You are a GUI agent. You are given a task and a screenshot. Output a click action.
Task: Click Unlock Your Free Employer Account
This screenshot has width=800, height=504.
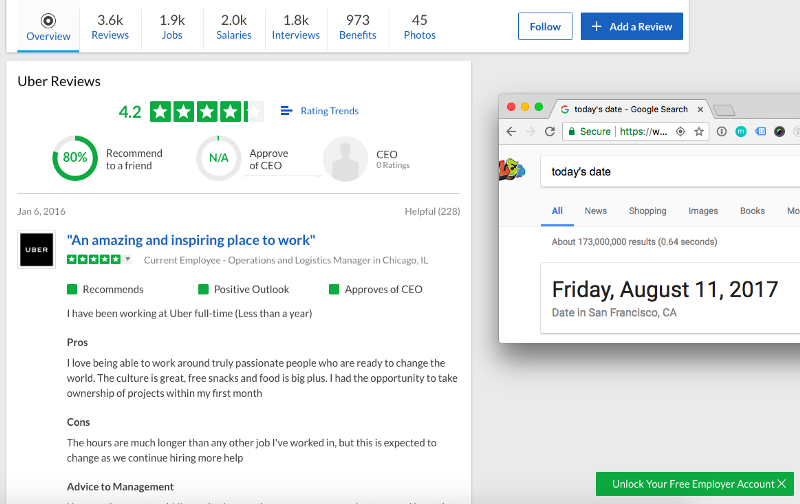(x=693, y=484)
